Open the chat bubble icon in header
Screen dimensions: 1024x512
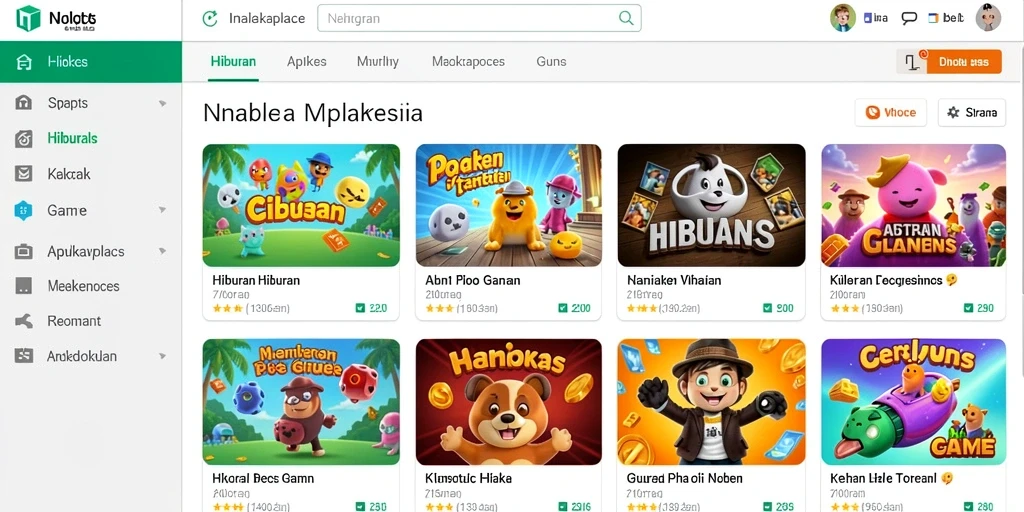tap(909, 18)
